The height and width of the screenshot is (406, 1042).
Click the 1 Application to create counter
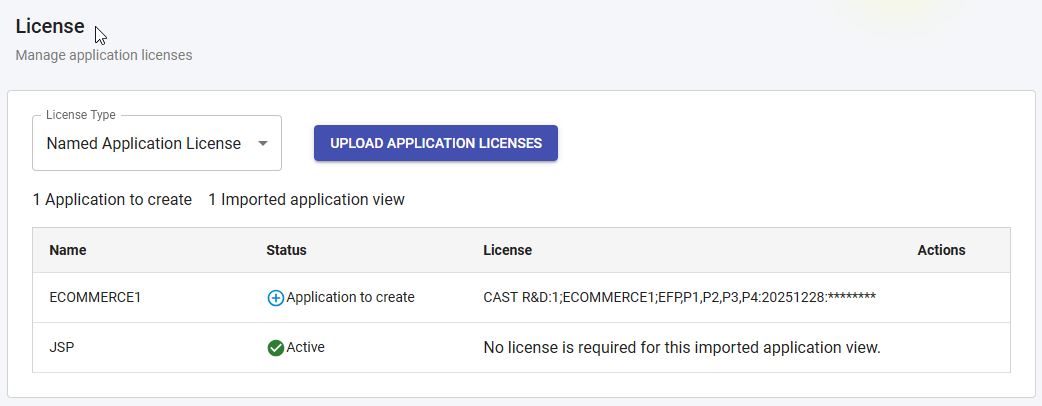tap(112, 199)
